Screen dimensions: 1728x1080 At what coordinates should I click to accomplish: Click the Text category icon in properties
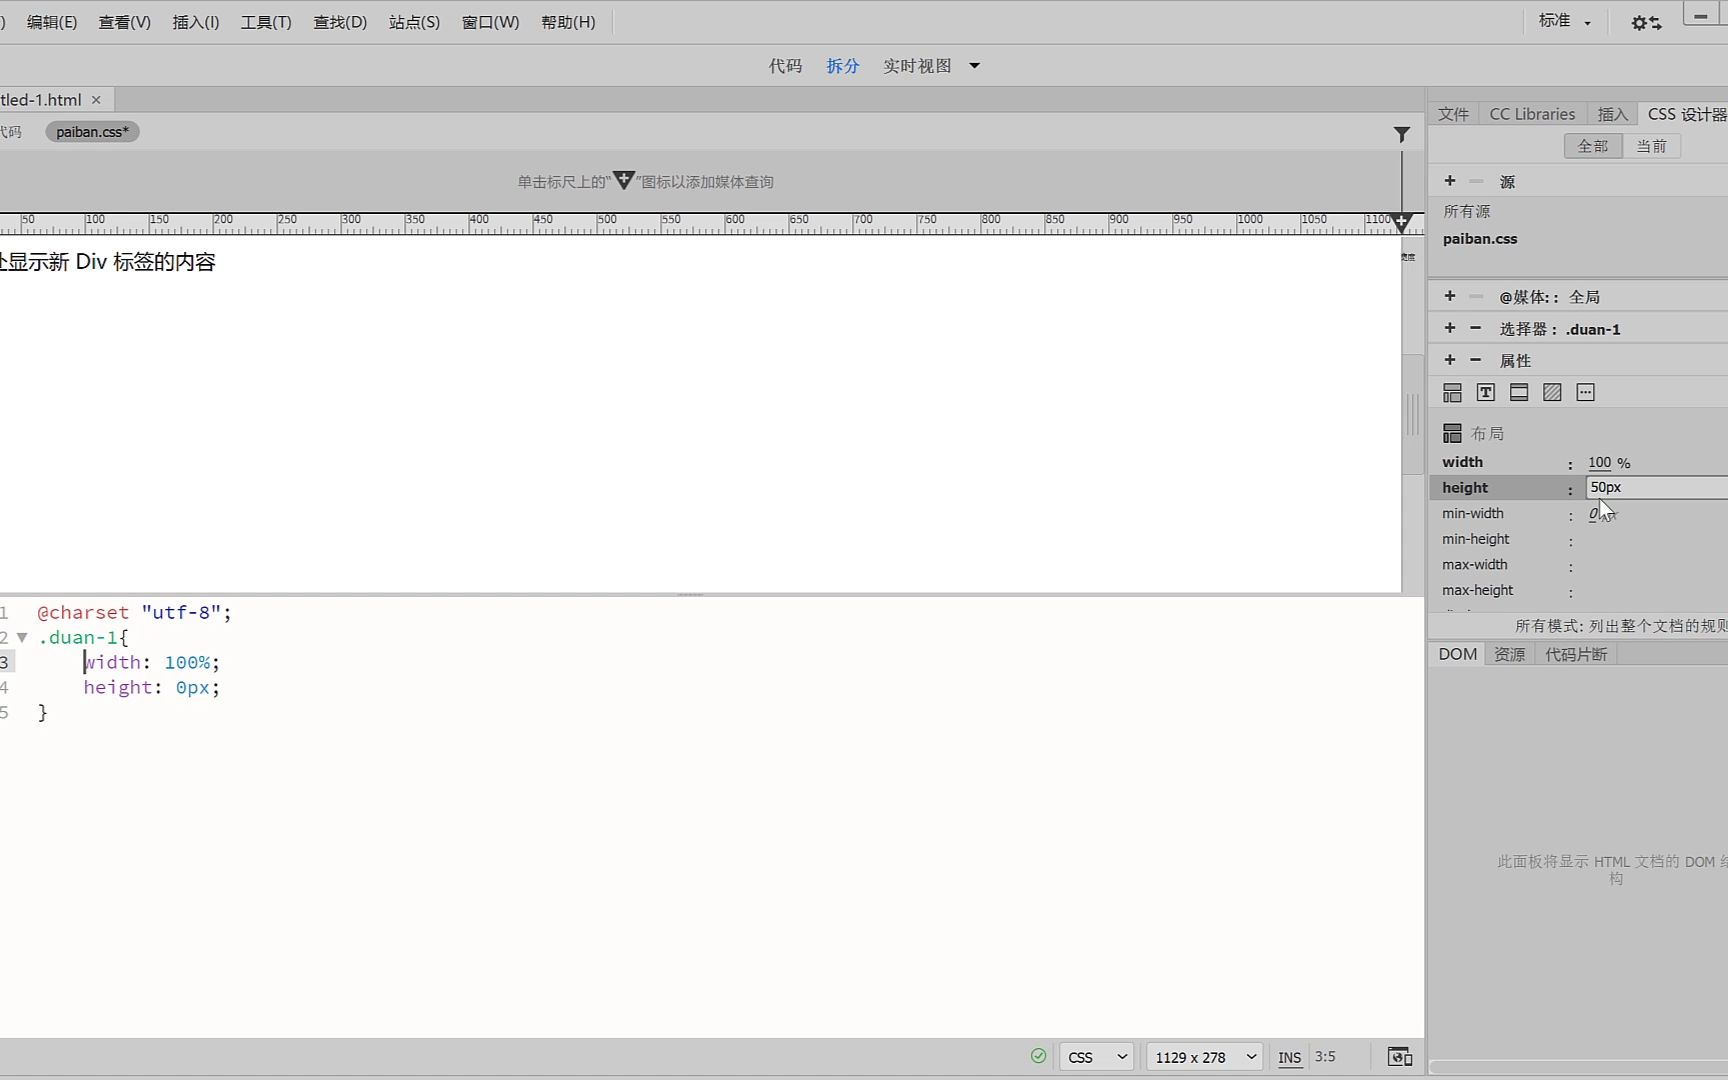pyautogui.click(x=1486, y=393)
